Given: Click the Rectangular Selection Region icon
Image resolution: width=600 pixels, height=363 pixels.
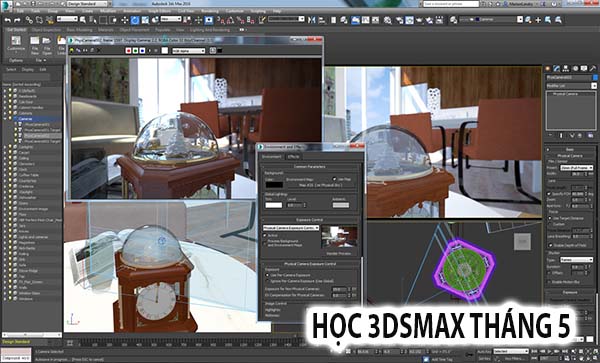Looking at the screenshot, I should (103, 20).
